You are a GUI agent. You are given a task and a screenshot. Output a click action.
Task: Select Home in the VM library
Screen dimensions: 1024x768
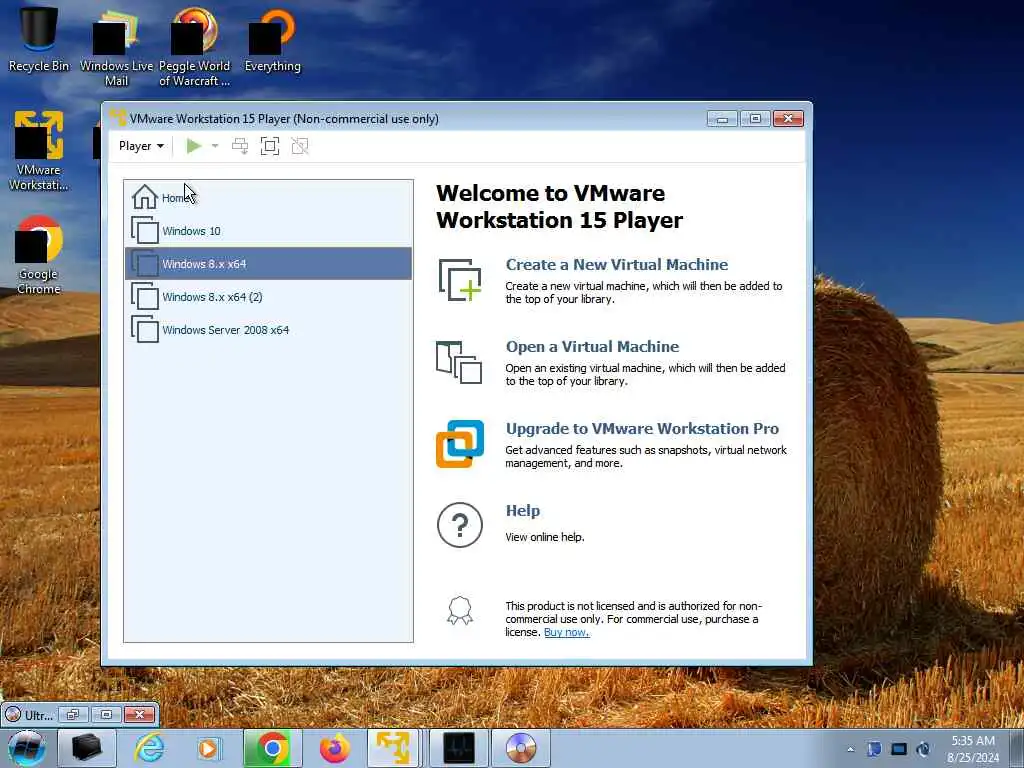pos(268,197)
